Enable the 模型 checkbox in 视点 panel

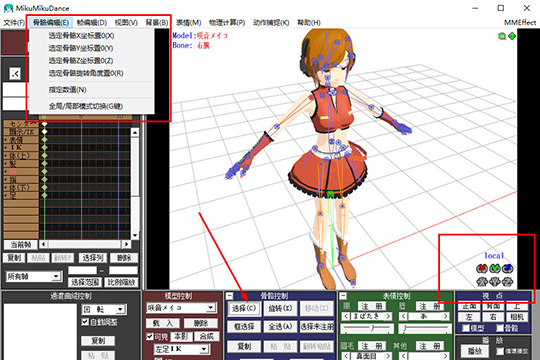[466, 328]
